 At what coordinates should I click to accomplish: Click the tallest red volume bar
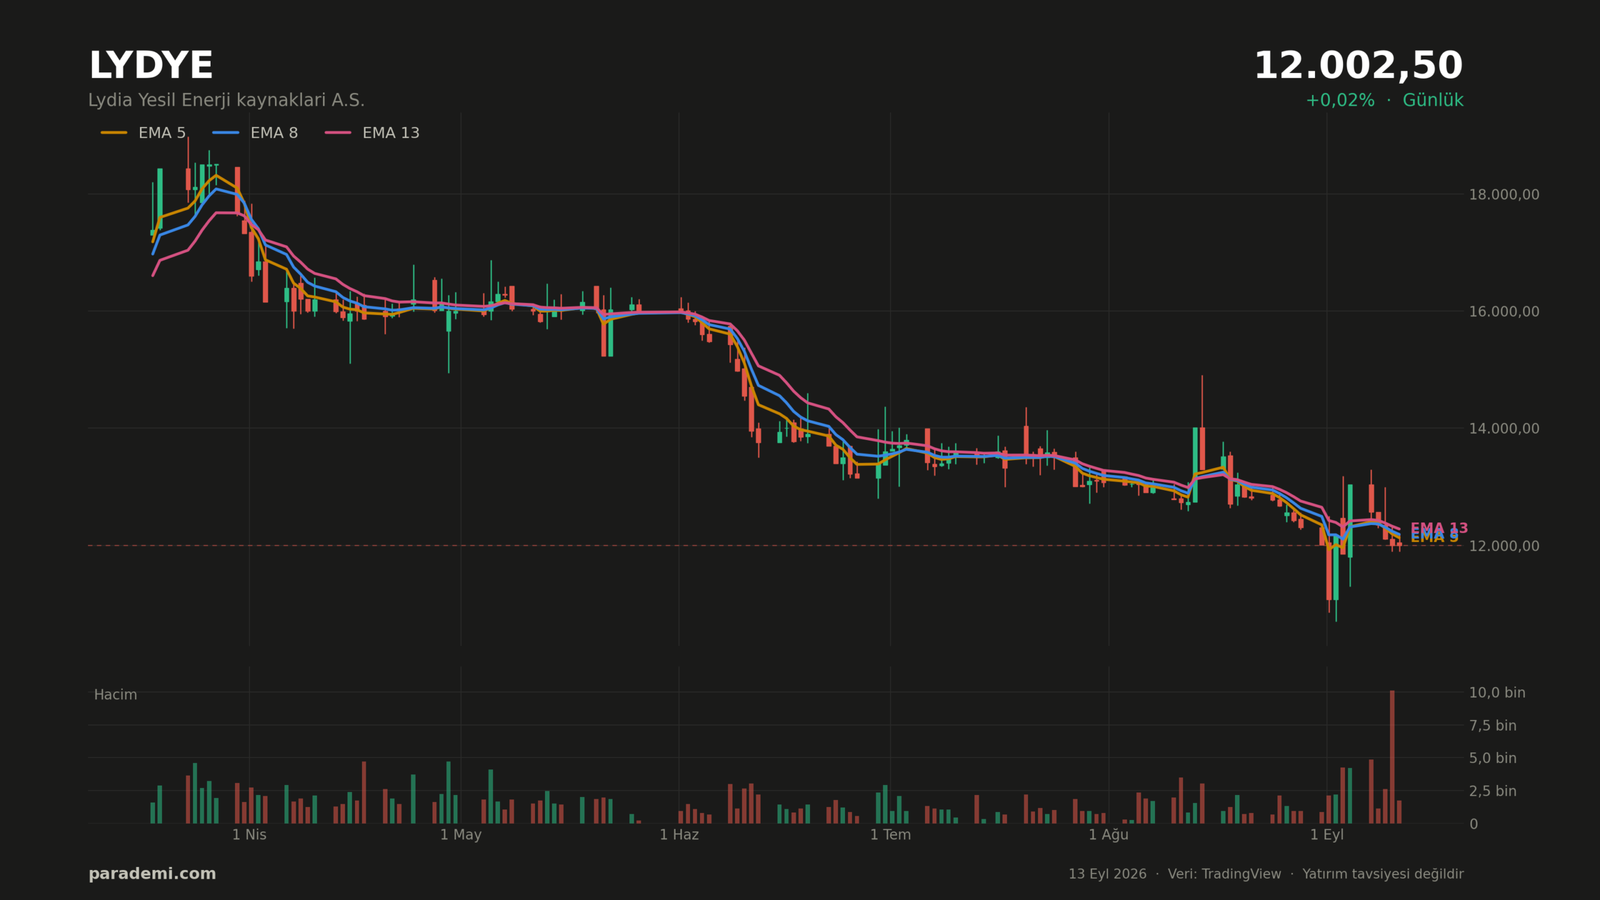[1392, 757]
